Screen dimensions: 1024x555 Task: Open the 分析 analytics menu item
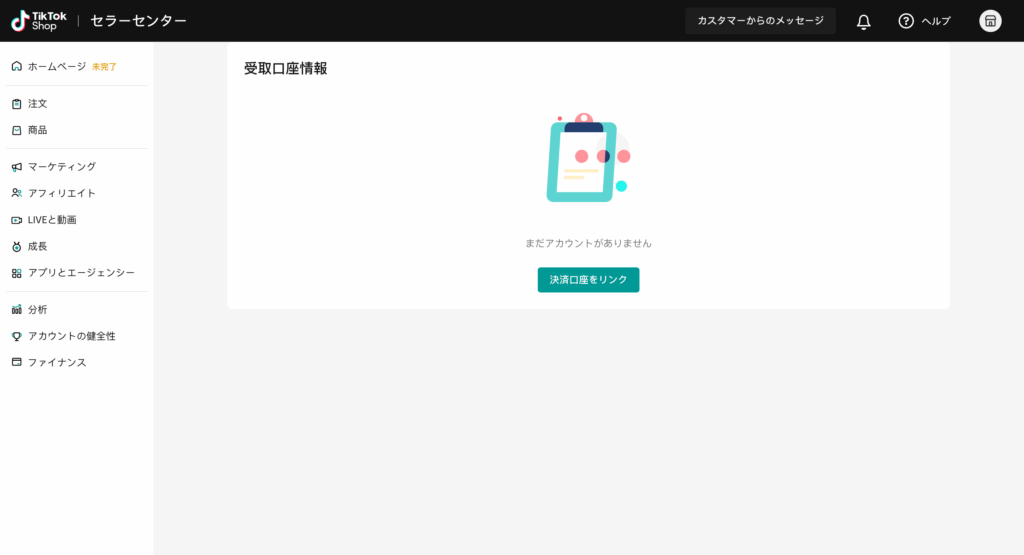coord(37,310)
